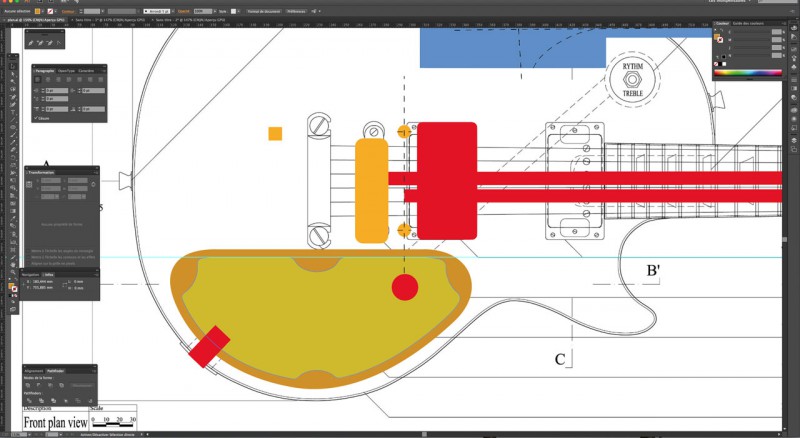Switch to the Alignement panel tab
800x438 pixels.
coord(34,371)
